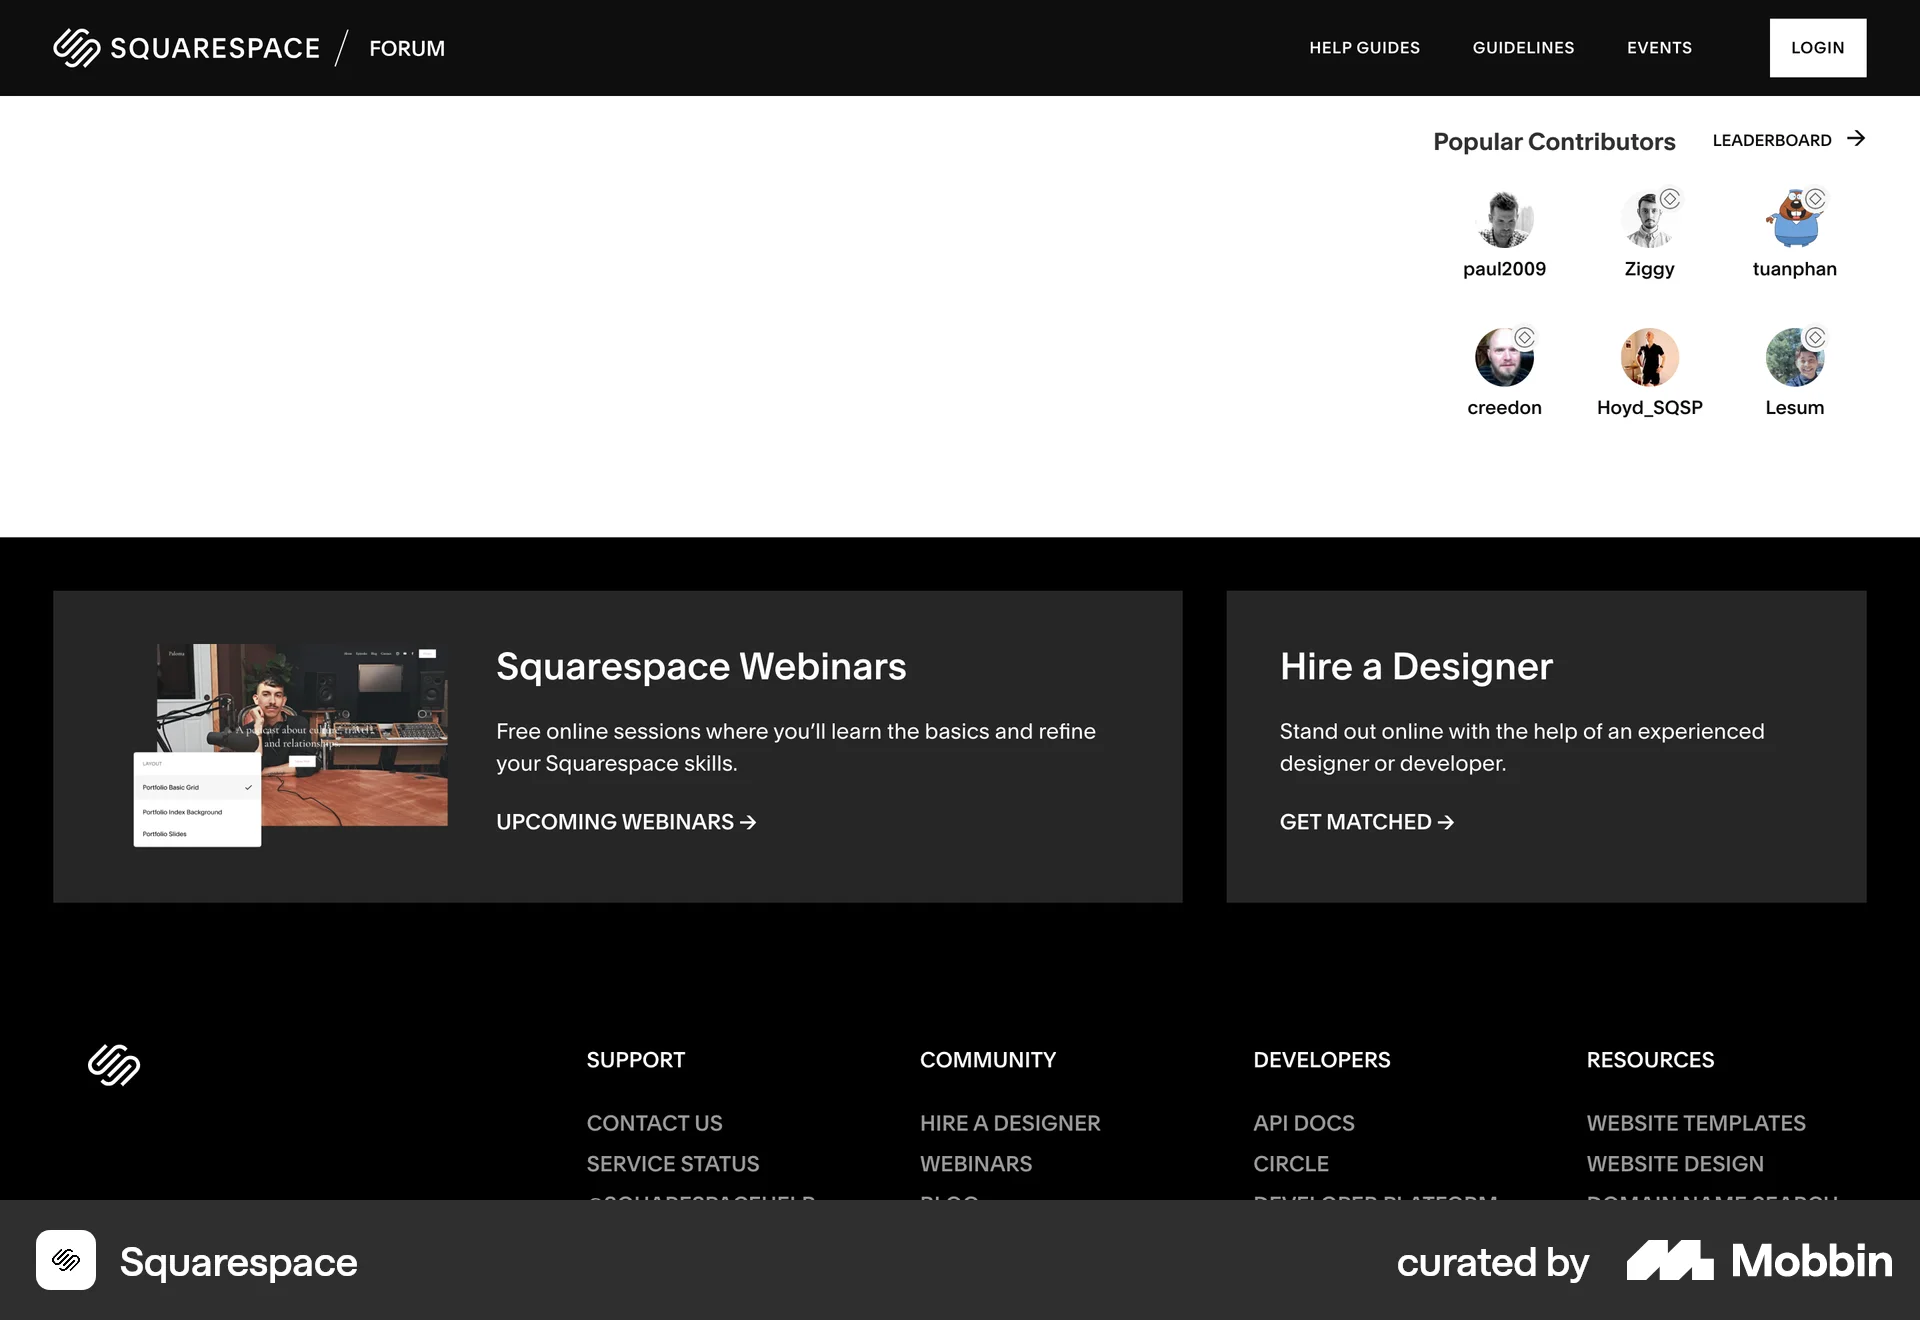Click the LOGIN button

tap(1817, 47)
